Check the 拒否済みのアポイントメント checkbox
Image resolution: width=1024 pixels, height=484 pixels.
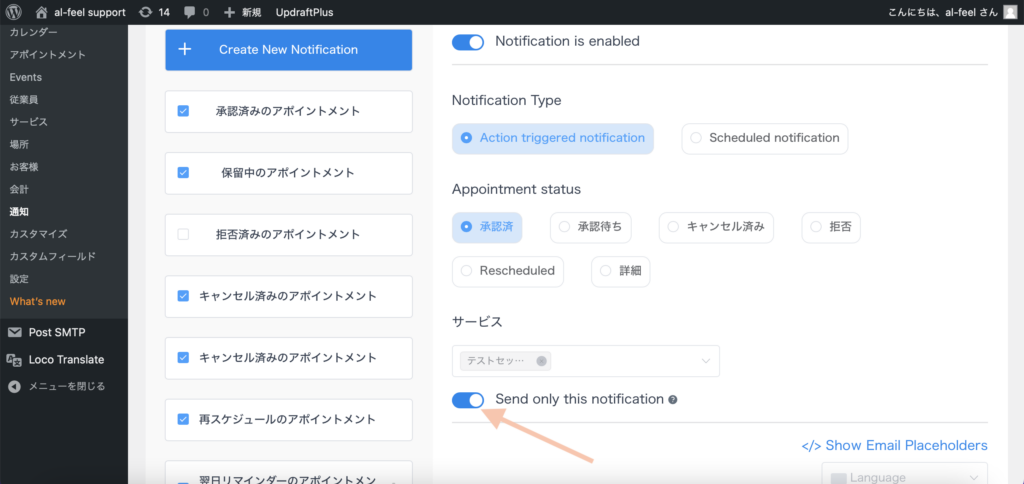coord(183,234)
